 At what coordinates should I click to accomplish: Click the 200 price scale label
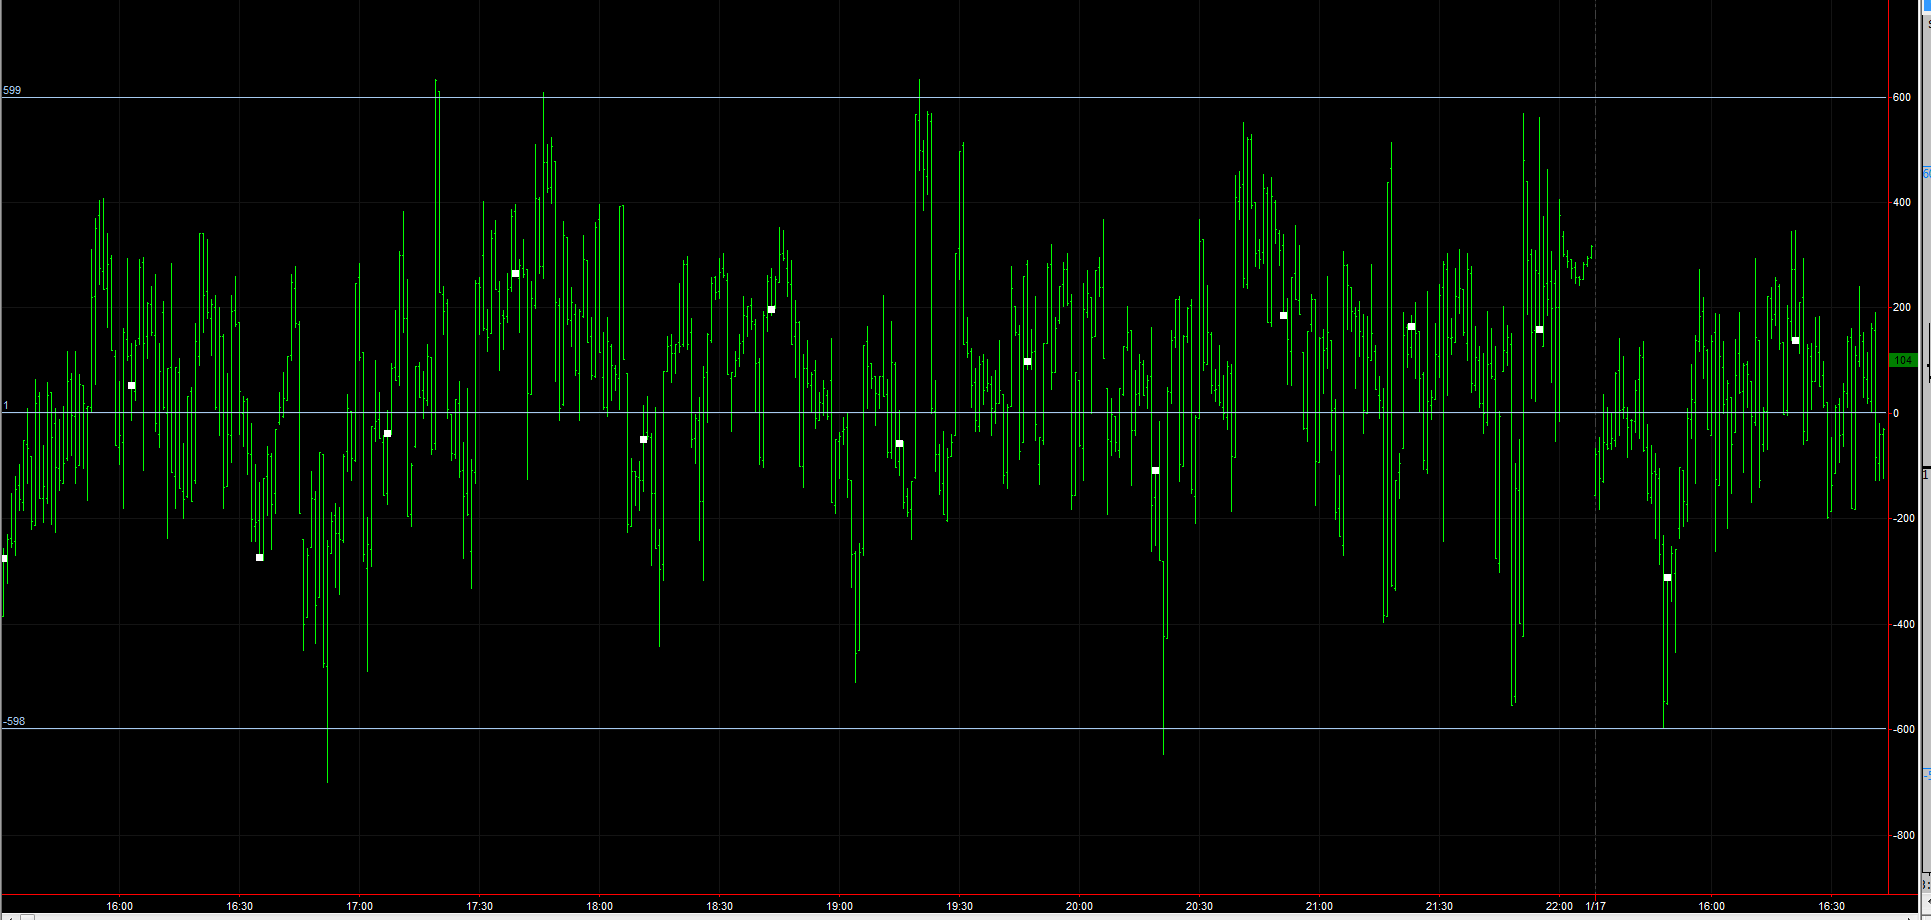(x=1902, y=308)
